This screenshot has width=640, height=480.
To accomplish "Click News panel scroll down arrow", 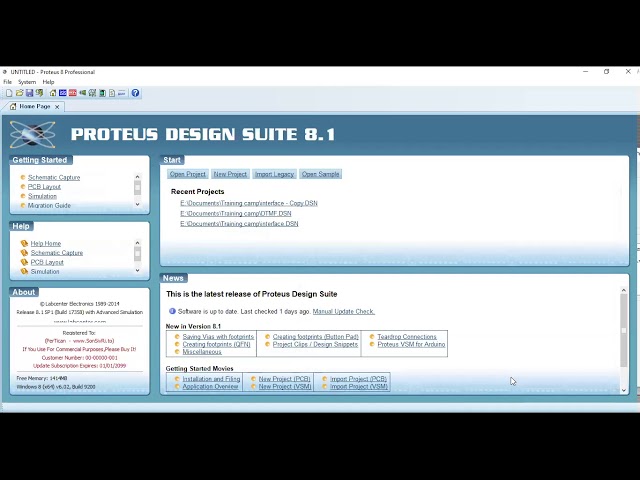I will [x=624, y=390].
